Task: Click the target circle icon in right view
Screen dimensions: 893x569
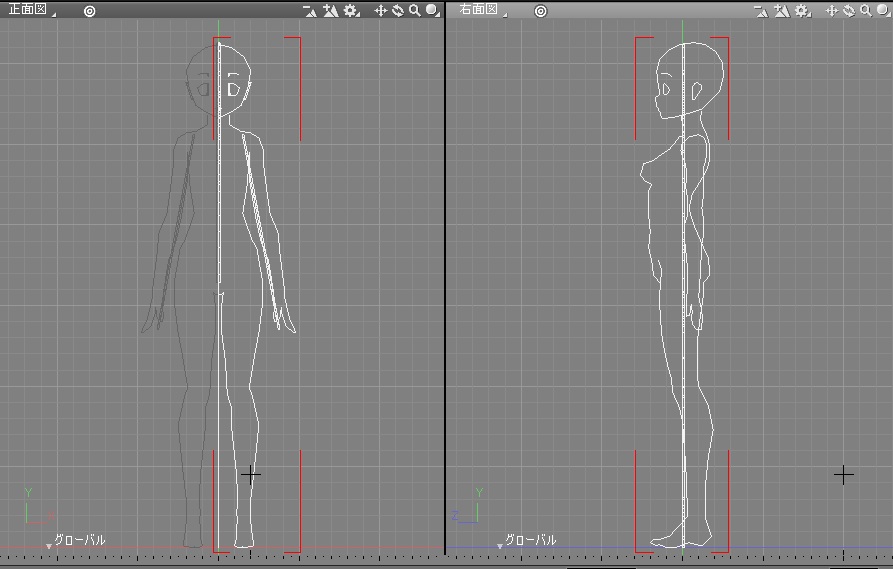Action: point(541,11)
